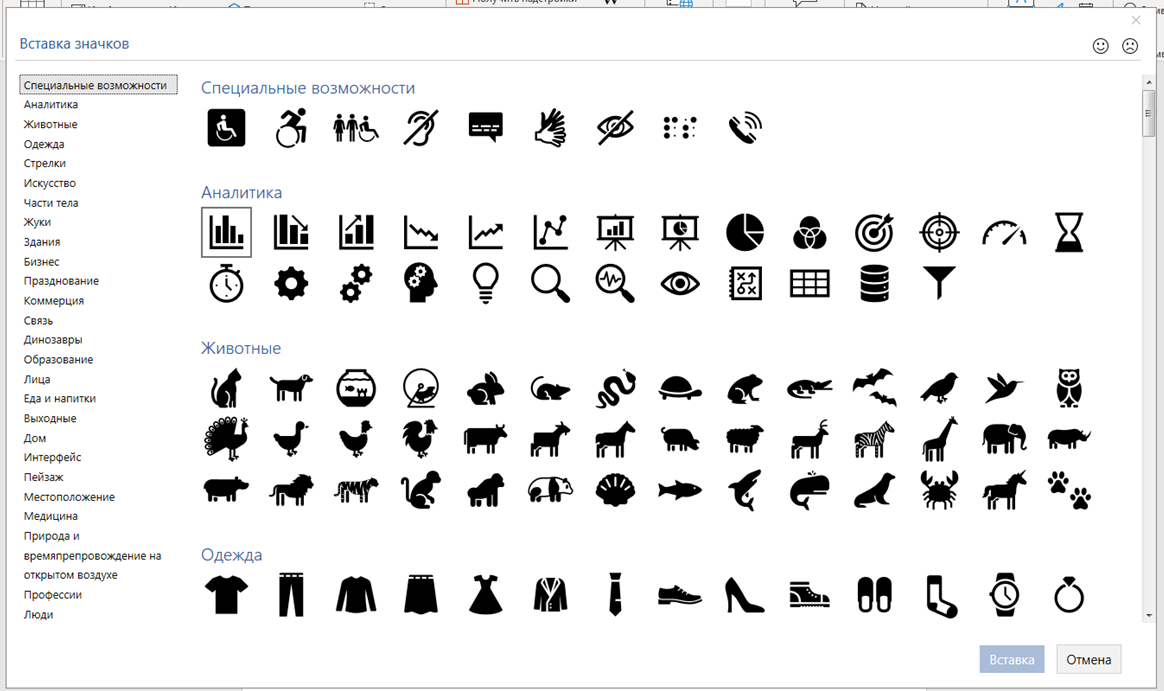
Task: Jump to the Еда и напитки category
Action: point(60,398)
